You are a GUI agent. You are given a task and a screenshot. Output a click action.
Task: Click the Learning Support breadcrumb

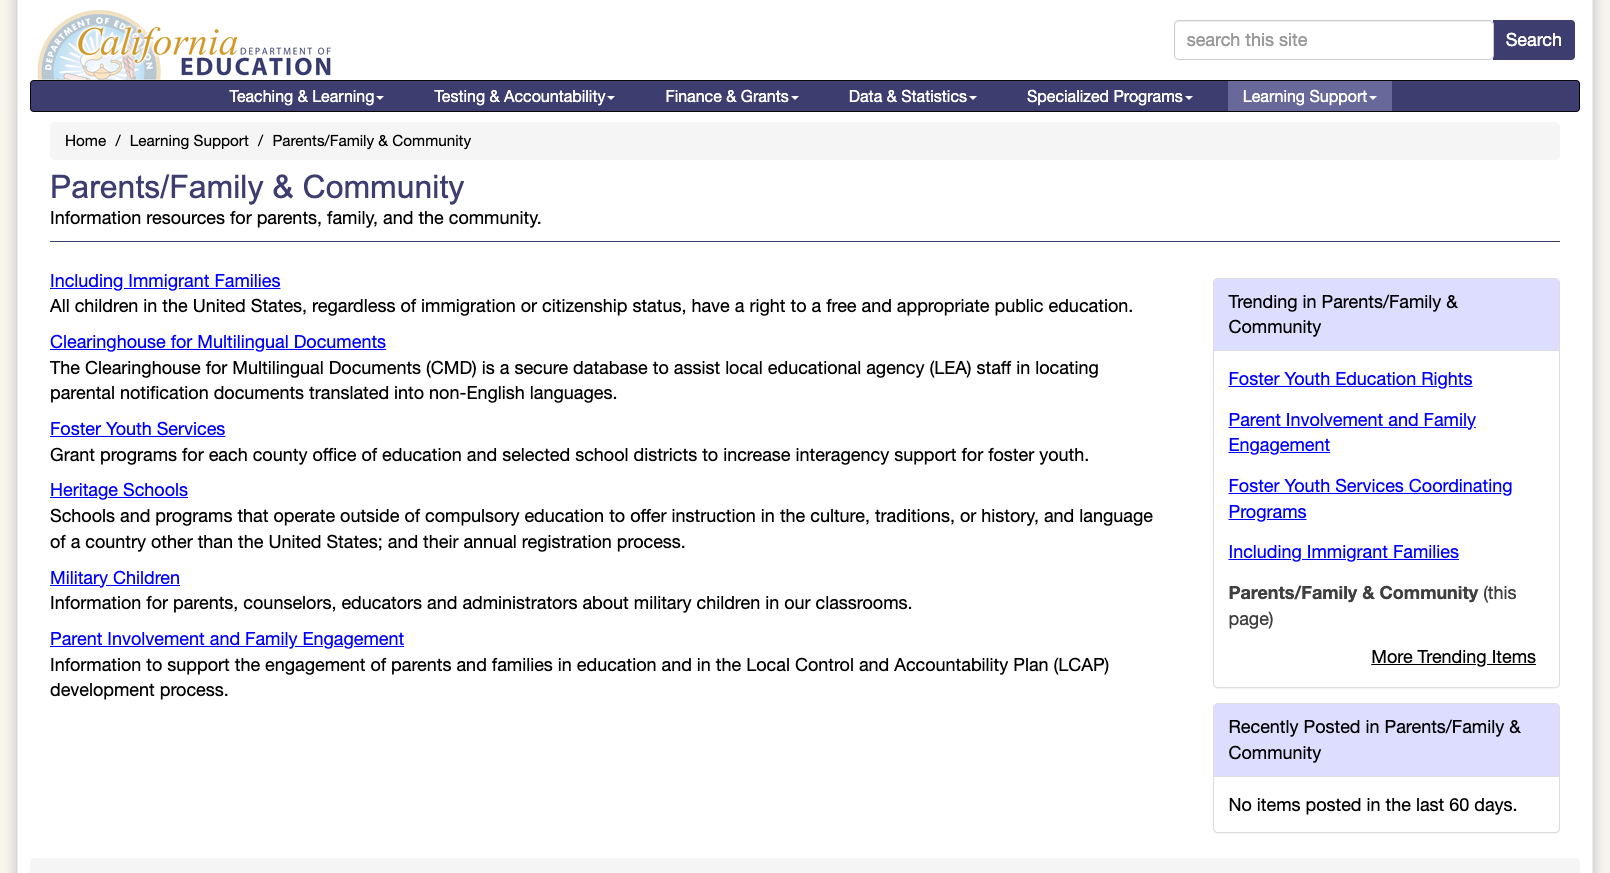pos(189,141)
